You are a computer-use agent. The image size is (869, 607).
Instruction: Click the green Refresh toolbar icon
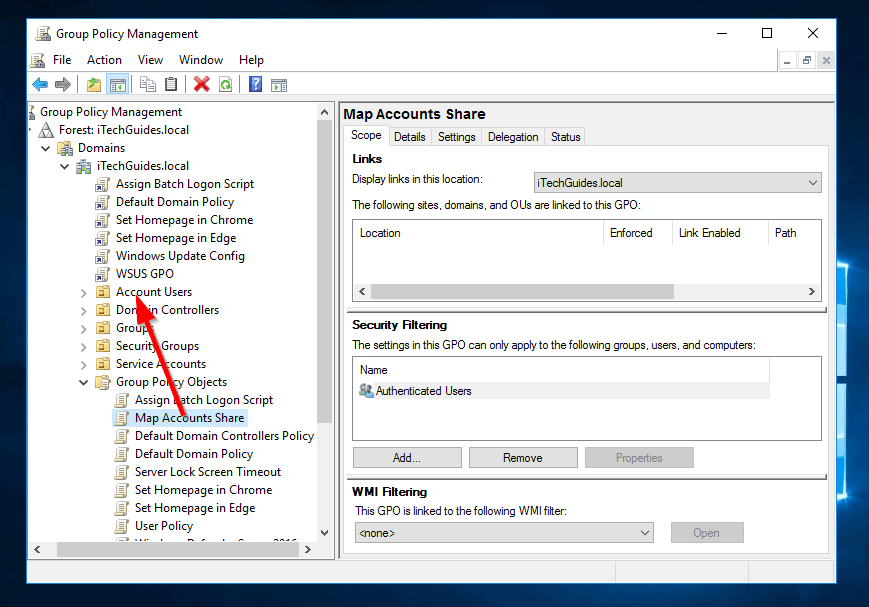pos(225,85)
